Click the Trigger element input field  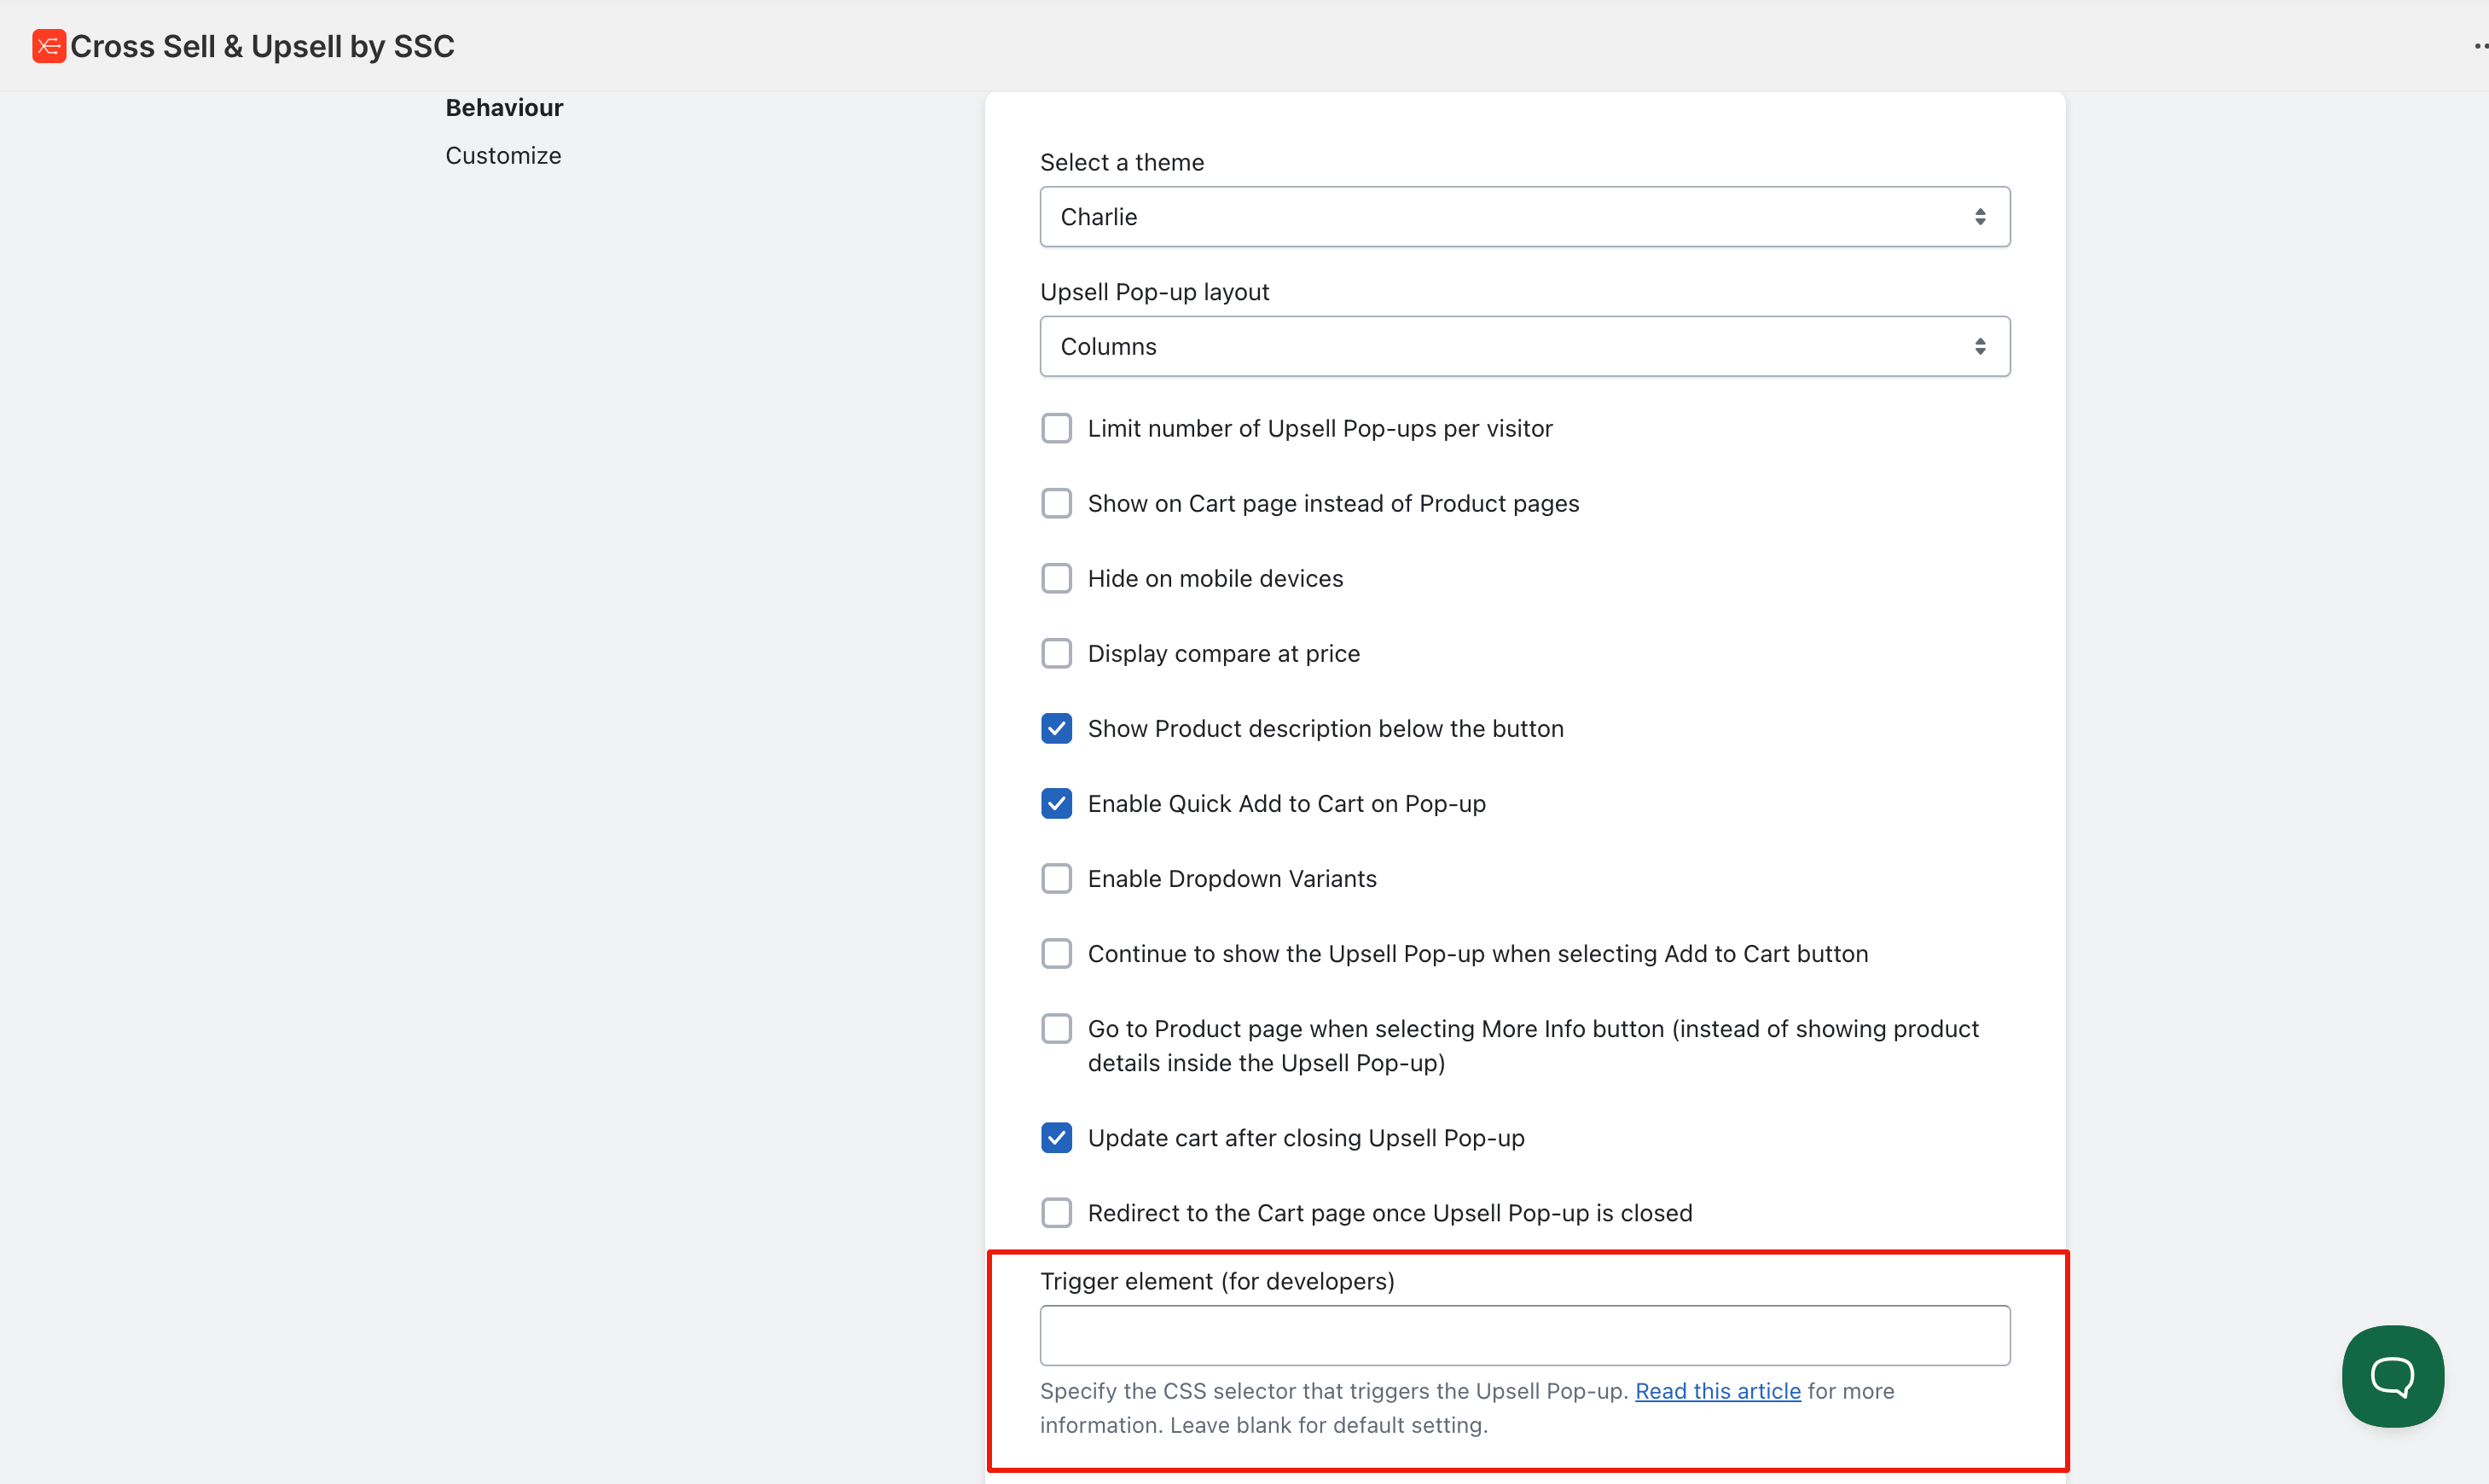(1524, 1335)
